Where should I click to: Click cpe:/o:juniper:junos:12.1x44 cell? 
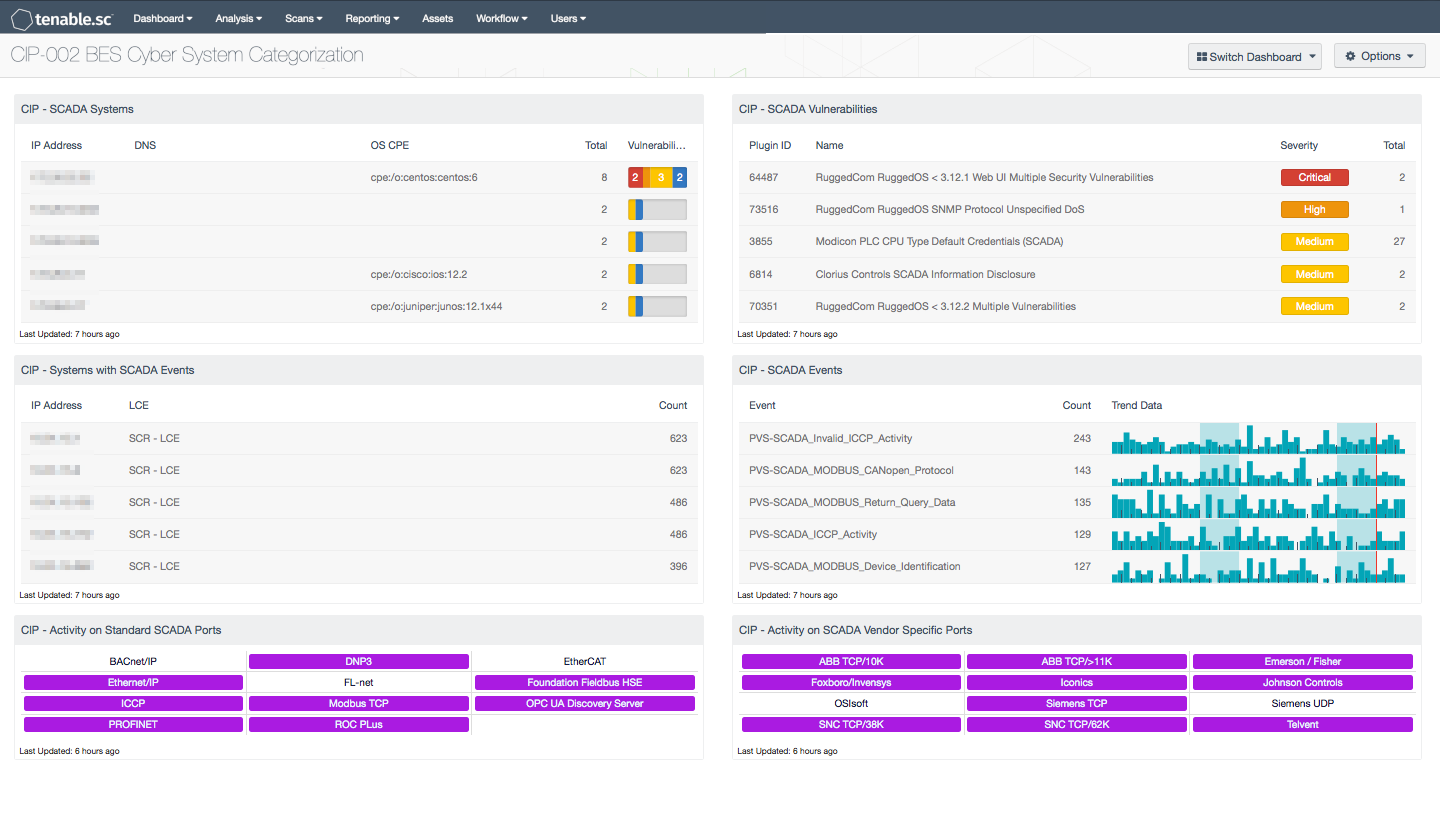pyautogui.click(x=436, y=306)
